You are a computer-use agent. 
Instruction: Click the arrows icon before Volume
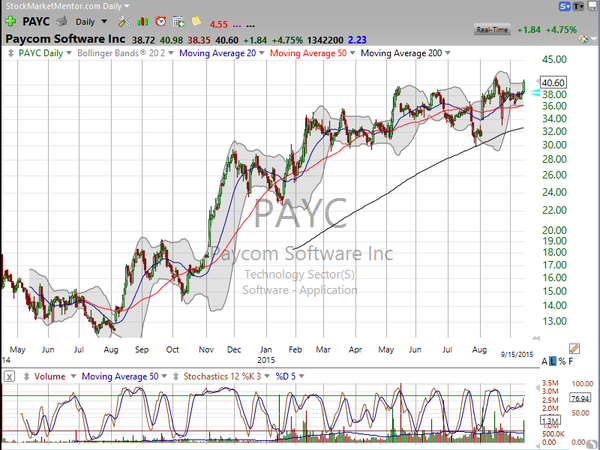[x=26, y=377]
